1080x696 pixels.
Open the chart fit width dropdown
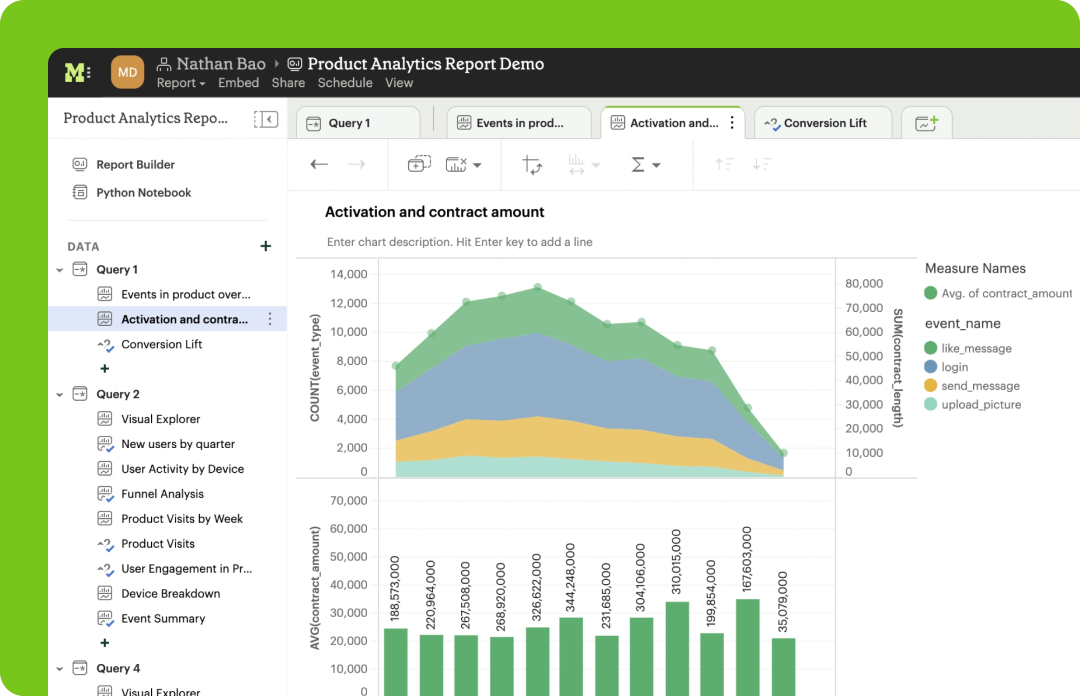[x=584, y=165]
